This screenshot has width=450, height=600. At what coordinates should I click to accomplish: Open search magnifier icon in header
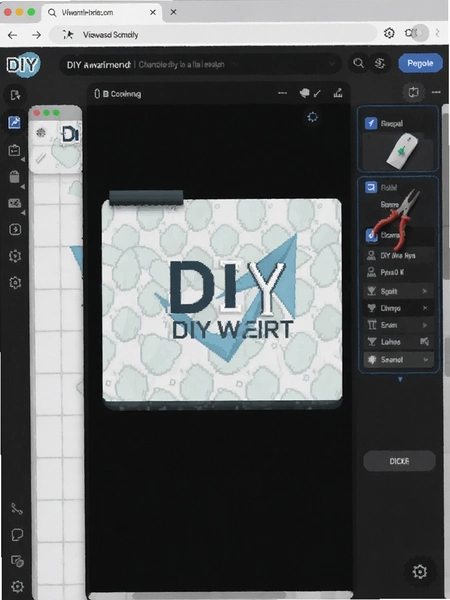click(x=358, y=63)
